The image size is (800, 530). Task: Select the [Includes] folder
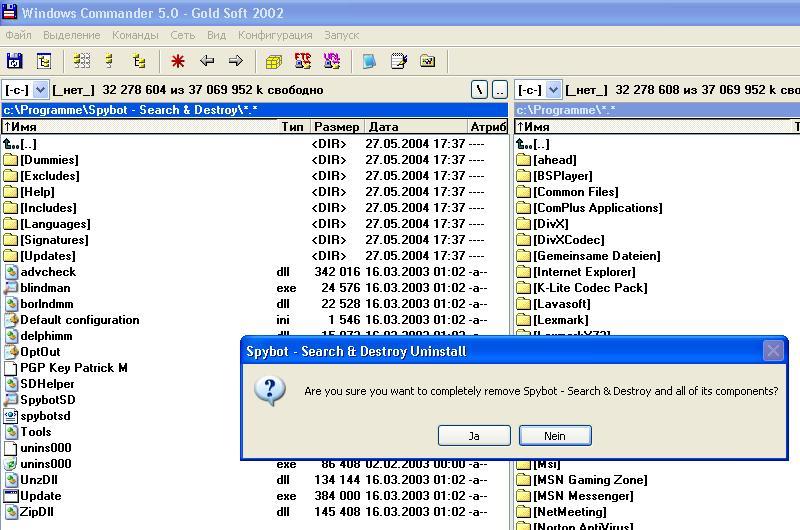pyautogui.click(x=255, y=208)
